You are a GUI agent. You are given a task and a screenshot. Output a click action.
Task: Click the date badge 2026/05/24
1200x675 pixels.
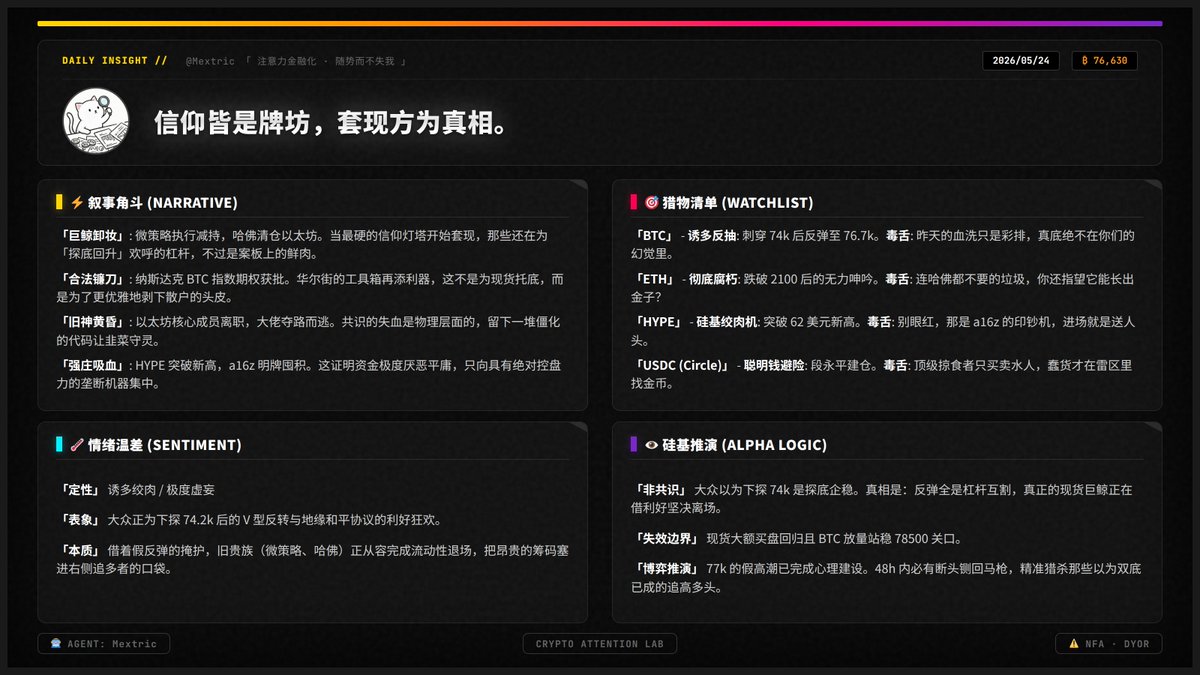pos(1021,60)
